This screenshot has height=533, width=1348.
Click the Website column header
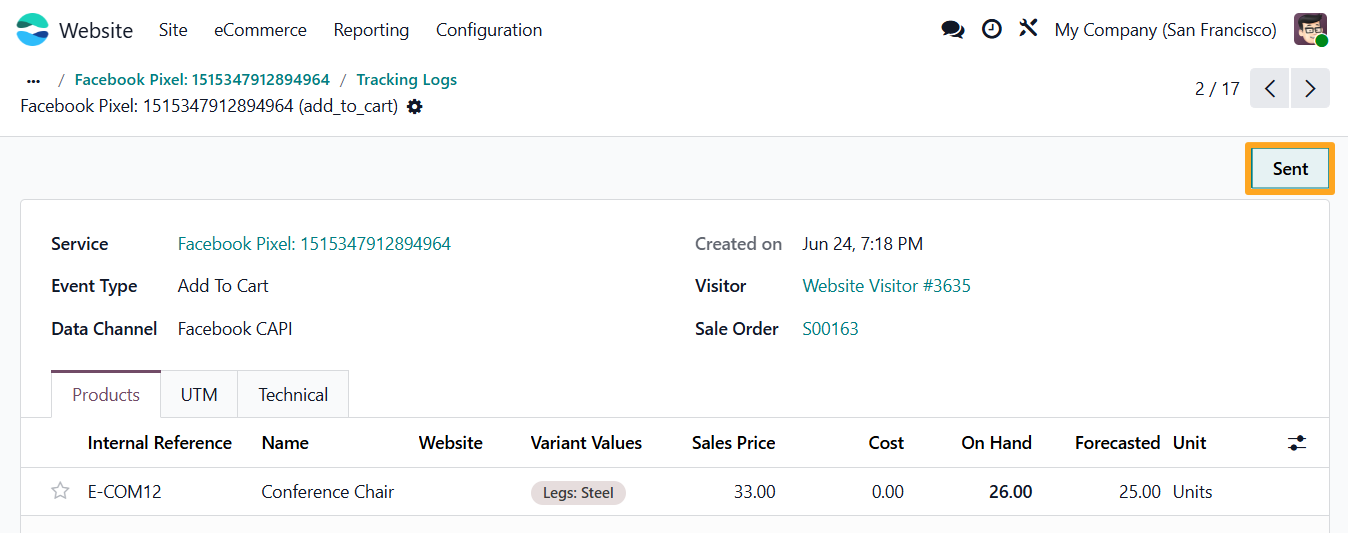pyautogui.click(x=450, y=443)
